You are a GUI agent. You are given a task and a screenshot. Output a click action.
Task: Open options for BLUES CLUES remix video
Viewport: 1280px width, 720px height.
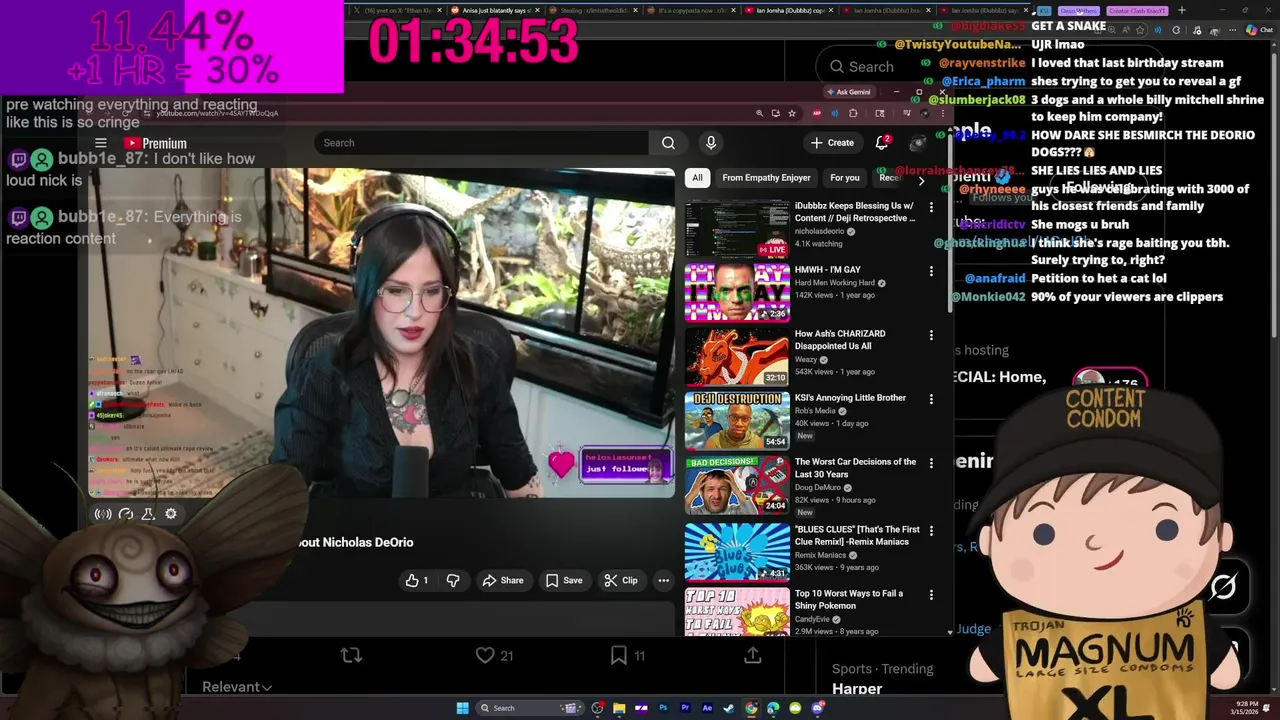[931, 531]
